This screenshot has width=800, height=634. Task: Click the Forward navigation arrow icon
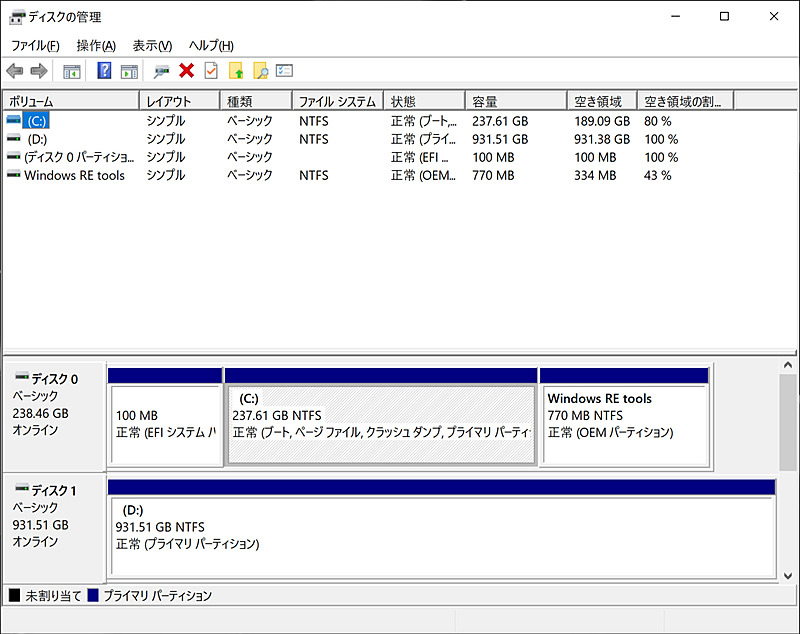[37, 70]
